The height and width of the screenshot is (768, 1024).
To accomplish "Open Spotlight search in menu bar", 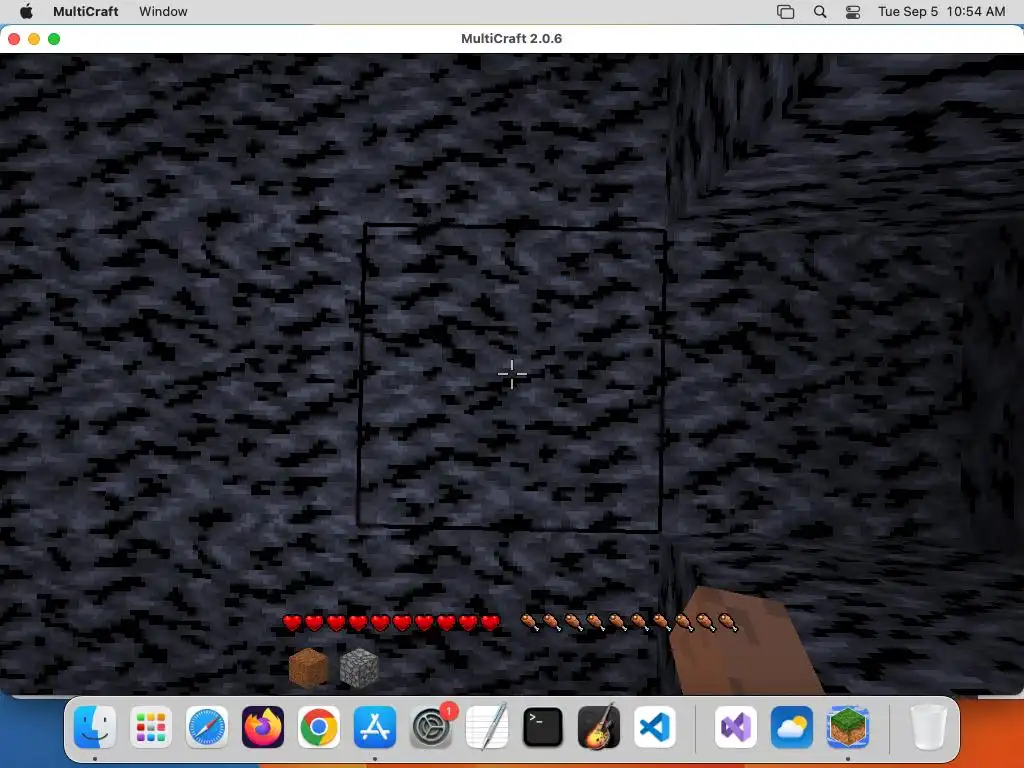I will [x=820, y=11].
